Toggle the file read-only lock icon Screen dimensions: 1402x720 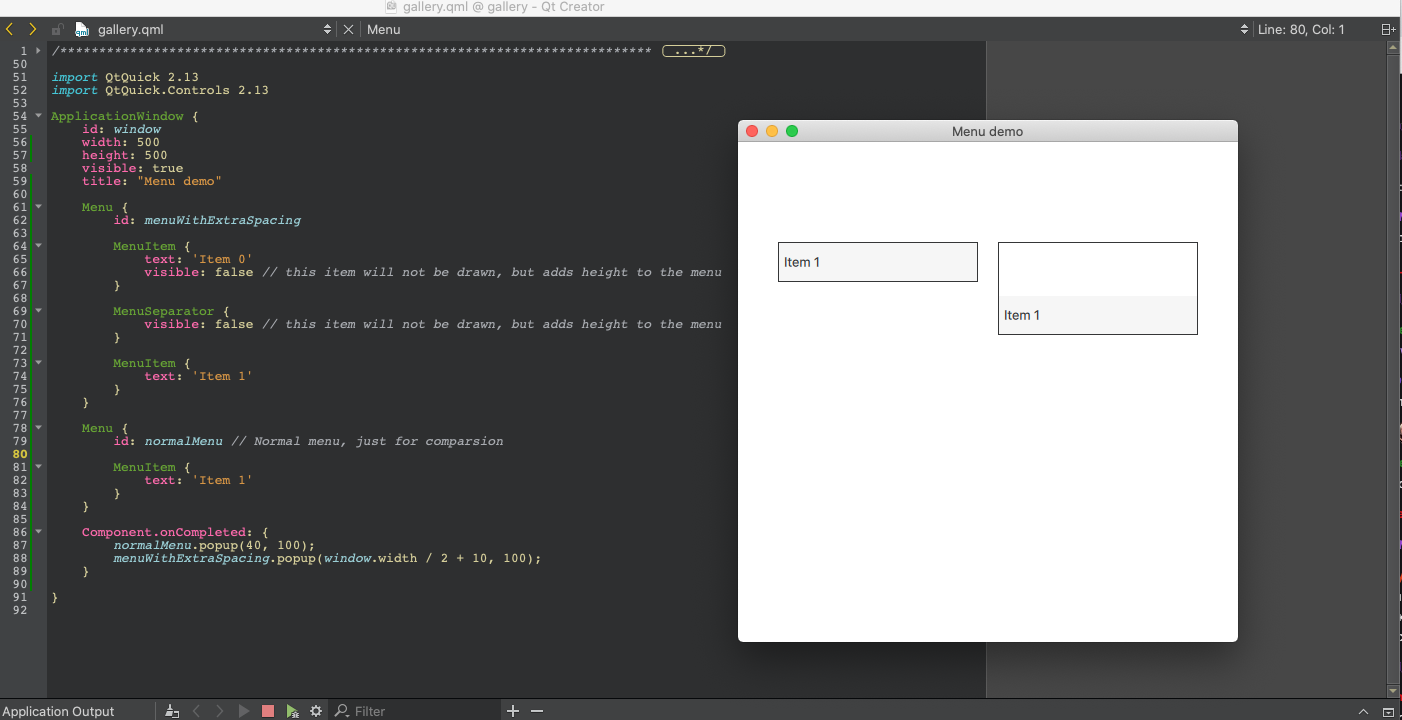pyautogui.click(x=57, y=29)
